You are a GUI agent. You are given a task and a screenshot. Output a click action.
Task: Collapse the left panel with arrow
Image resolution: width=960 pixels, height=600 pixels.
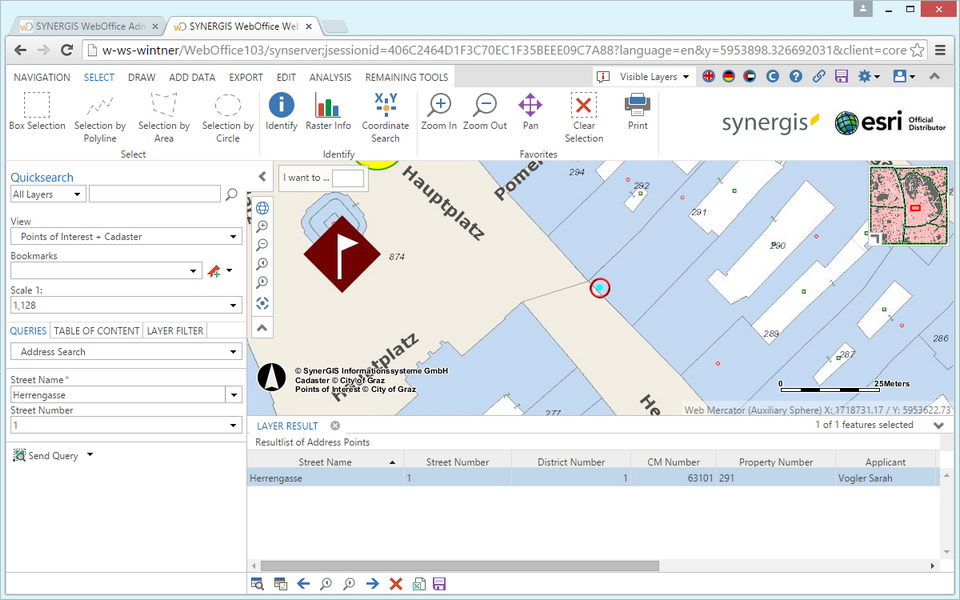point(262,175)
